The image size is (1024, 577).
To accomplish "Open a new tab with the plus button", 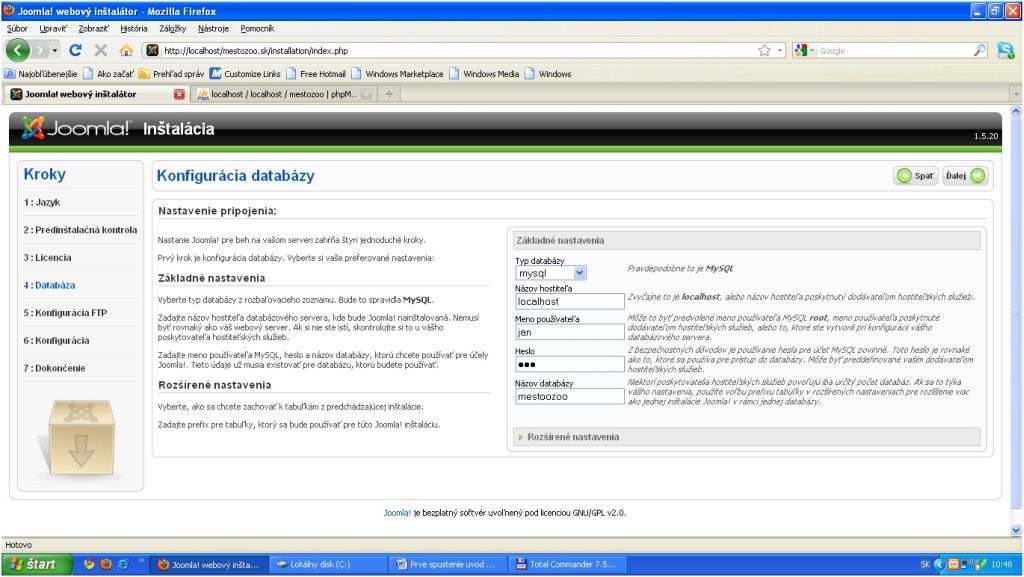I will 389,94.
